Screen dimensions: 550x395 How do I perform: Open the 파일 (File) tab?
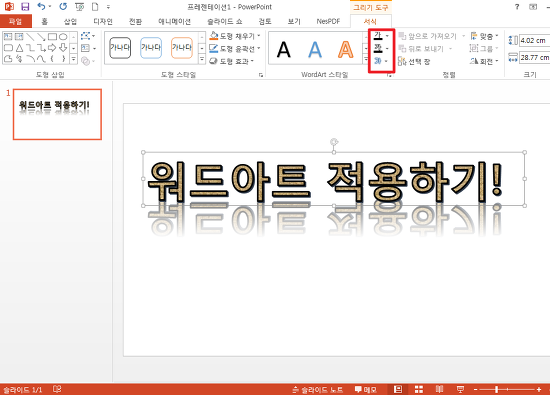pyautogui.click(x=15, y=21)
